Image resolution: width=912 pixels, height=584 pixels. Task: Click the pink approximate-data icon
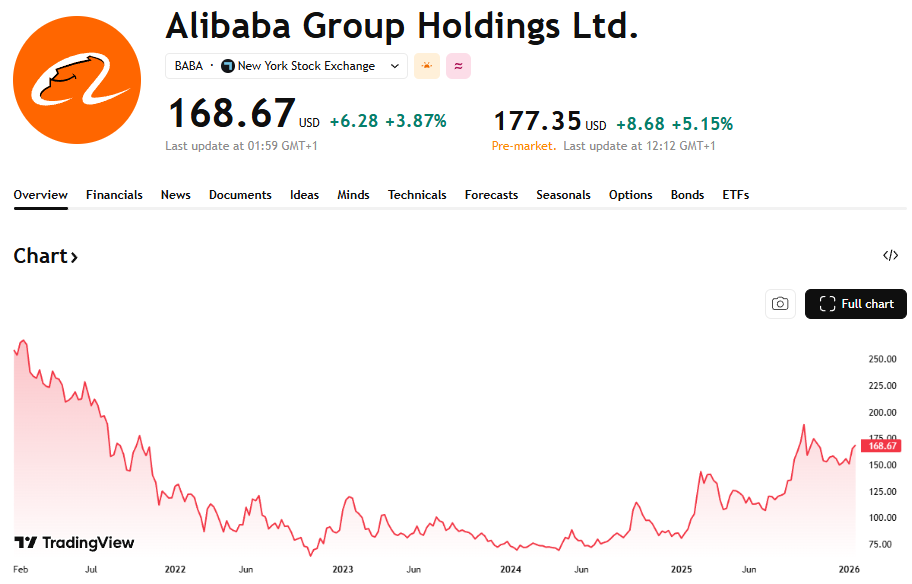tap(458, 66)
